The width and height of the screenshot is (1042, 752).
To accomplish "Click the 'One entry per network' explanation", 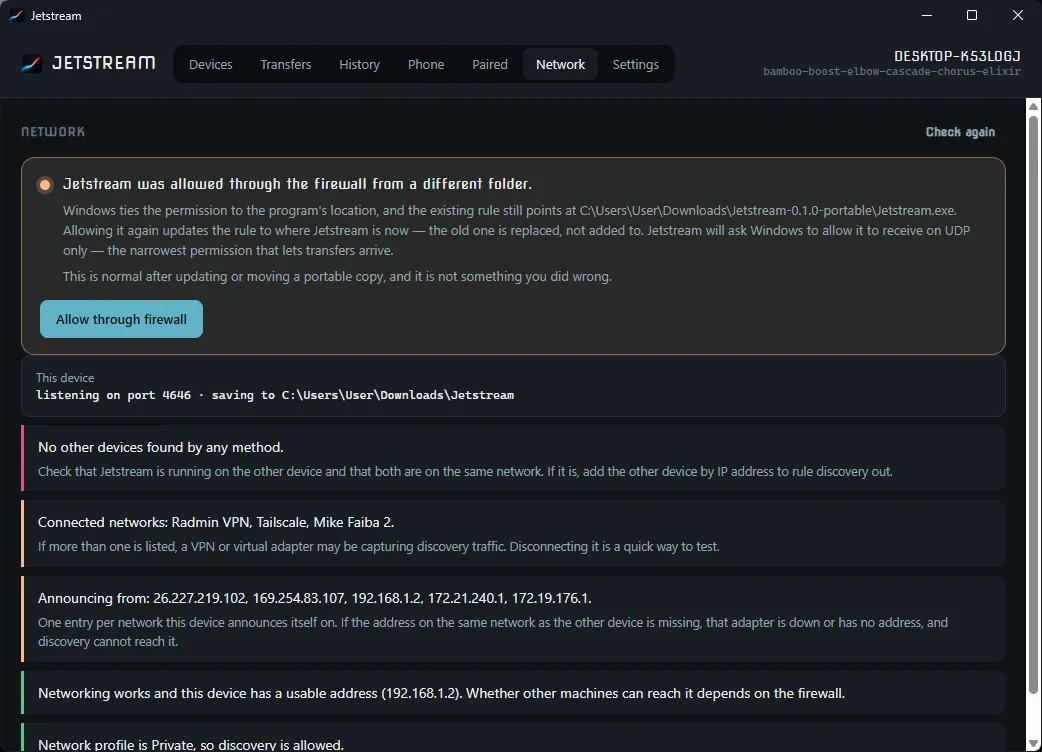I will (x=492, y=632).
